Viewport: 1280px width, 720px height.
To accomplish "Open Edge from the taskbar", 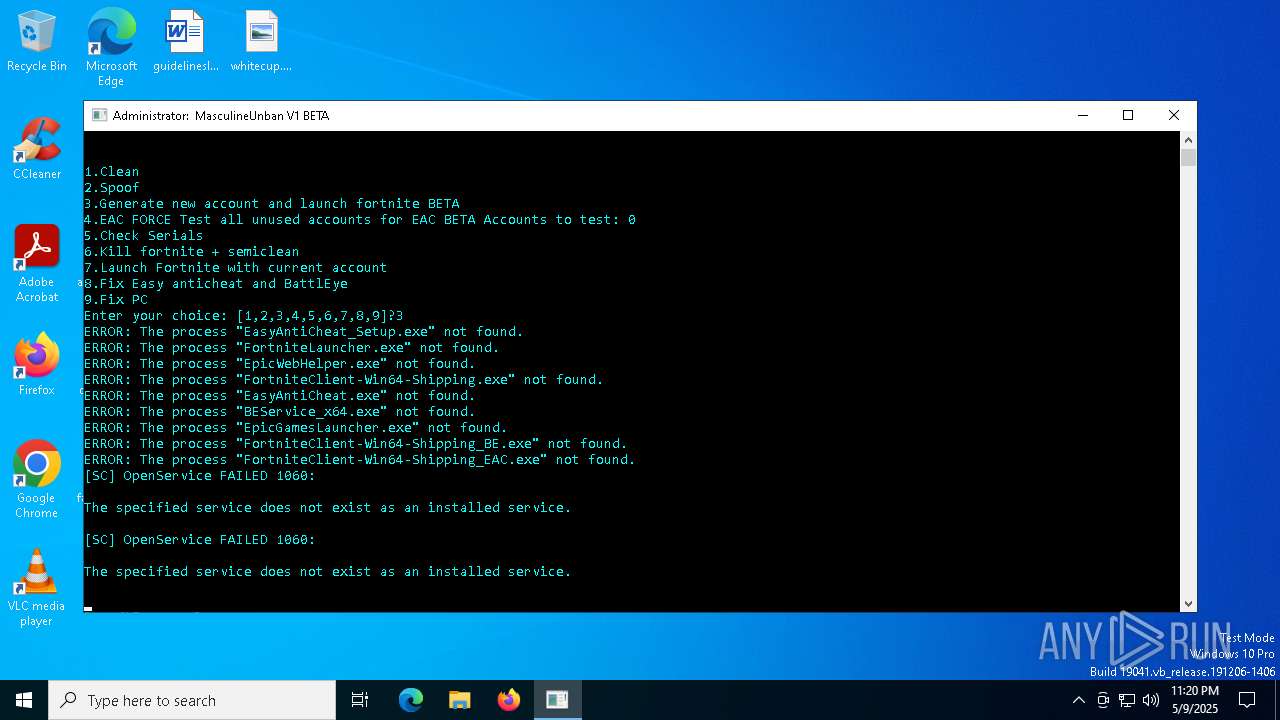I will [x=411, y=700].
